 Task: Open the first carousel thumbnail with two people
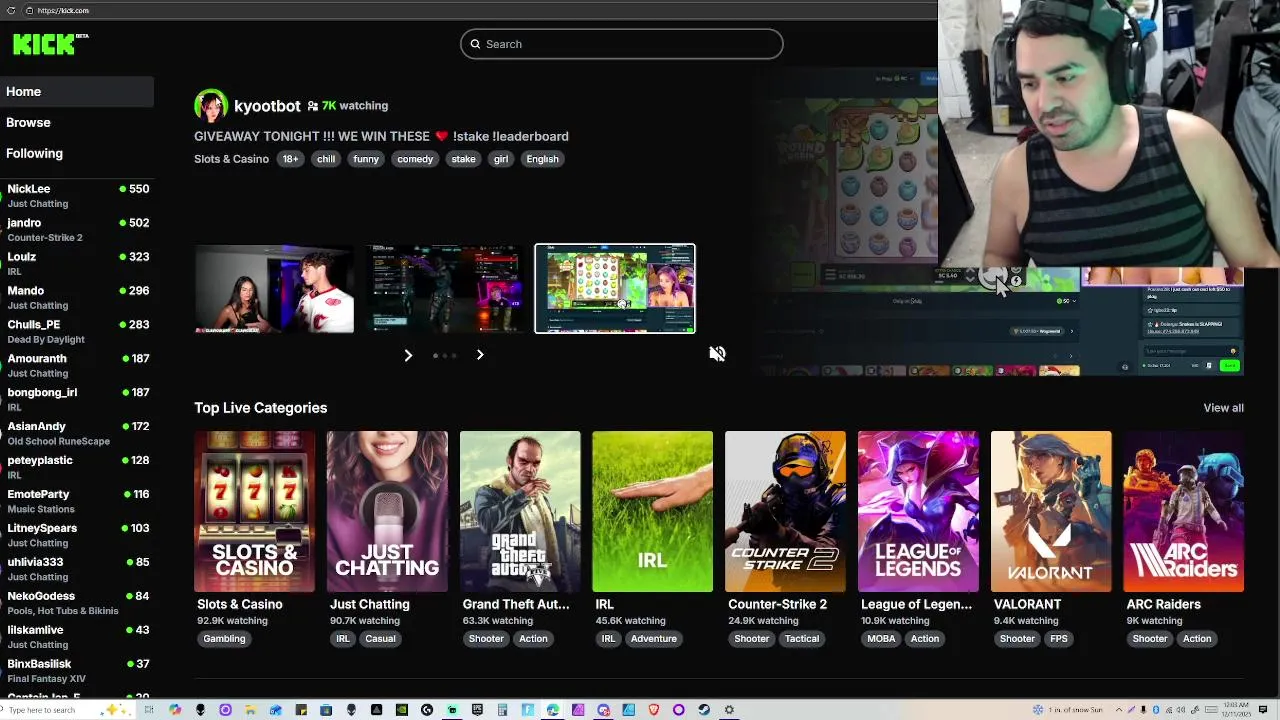tap(274, 289)
